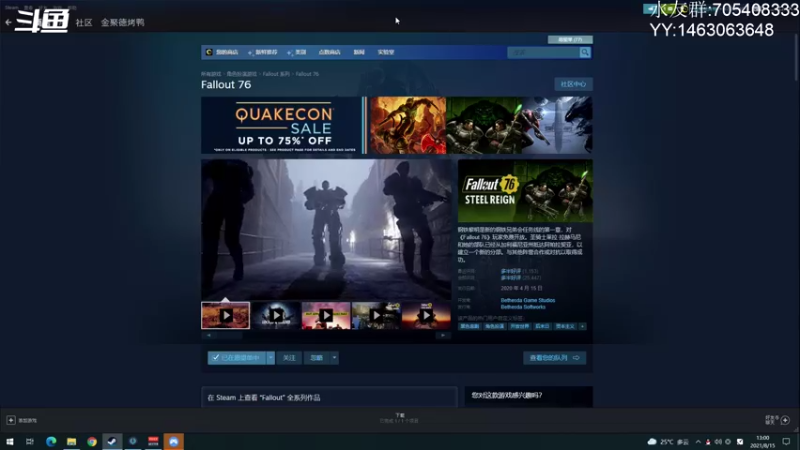Click the Add a Game plus icon
This screenshot has width=800, height=450.
(x=11, y=420)
